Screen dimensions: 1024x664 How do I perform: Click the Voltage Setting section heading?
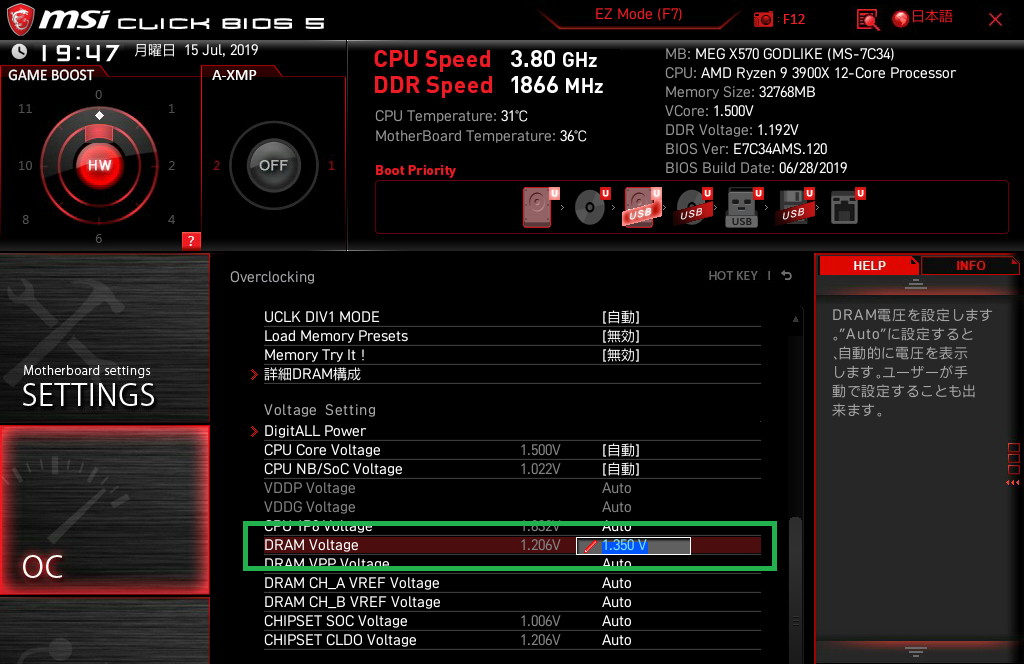pos(320,409)
